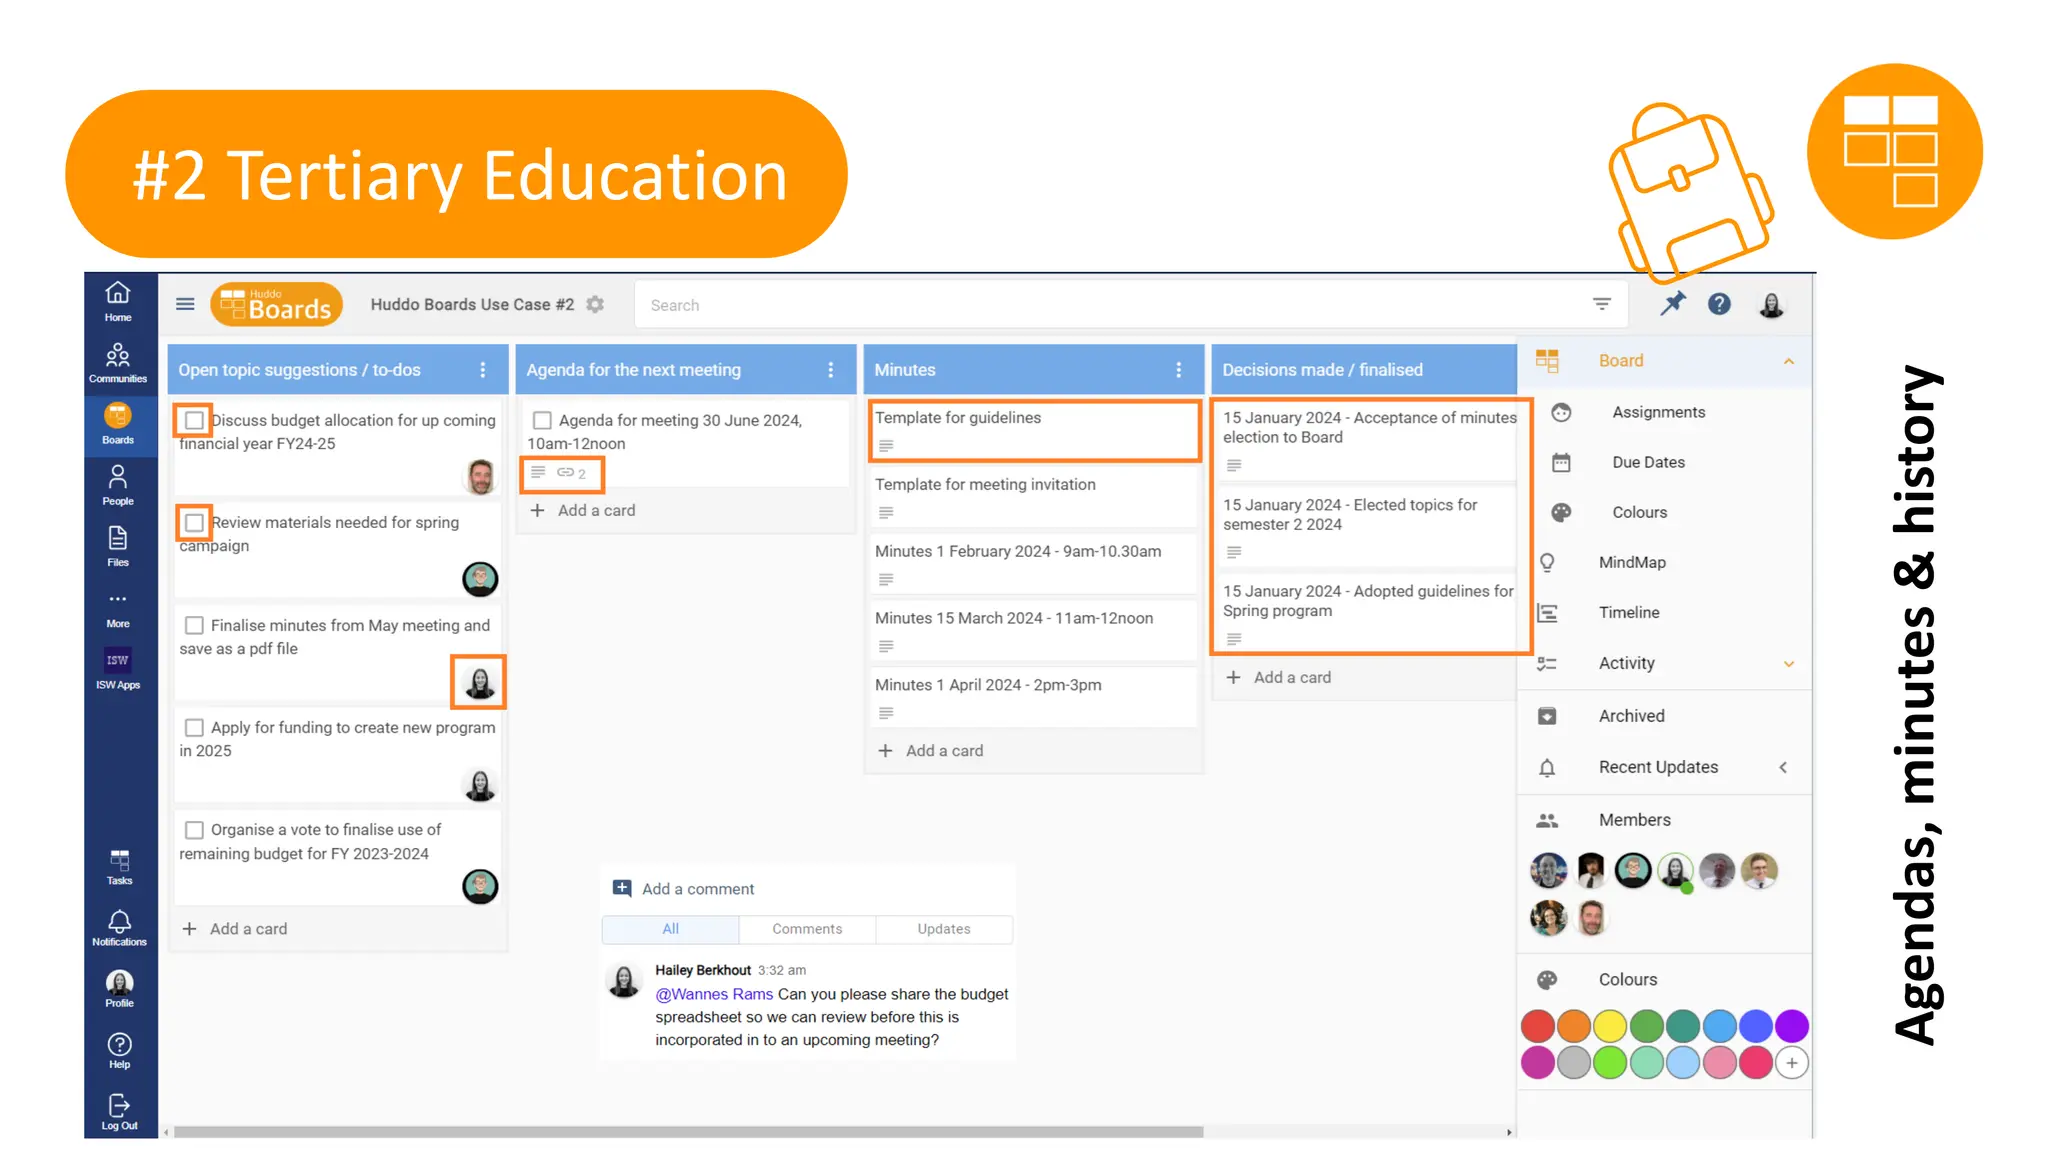2048x1152 pixels.
Task: Click 'Add a card' under Minutes
Action: [x=943, y=750]
